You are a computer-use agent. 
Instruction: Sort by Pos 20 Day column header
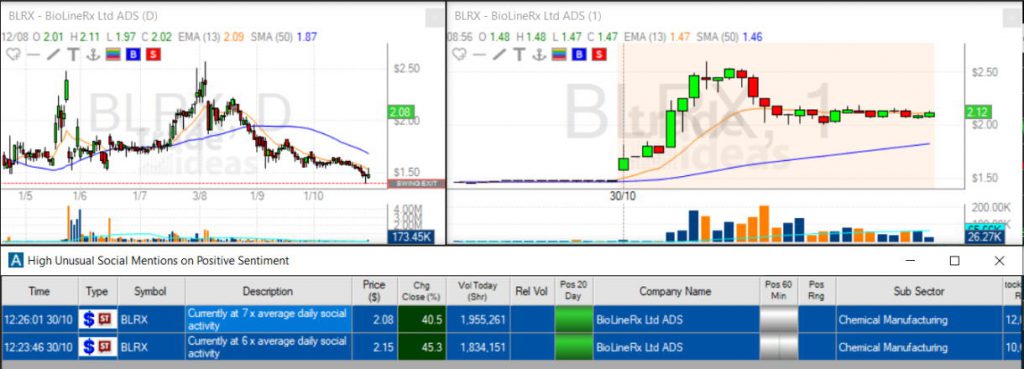click(x=573, y=291)
